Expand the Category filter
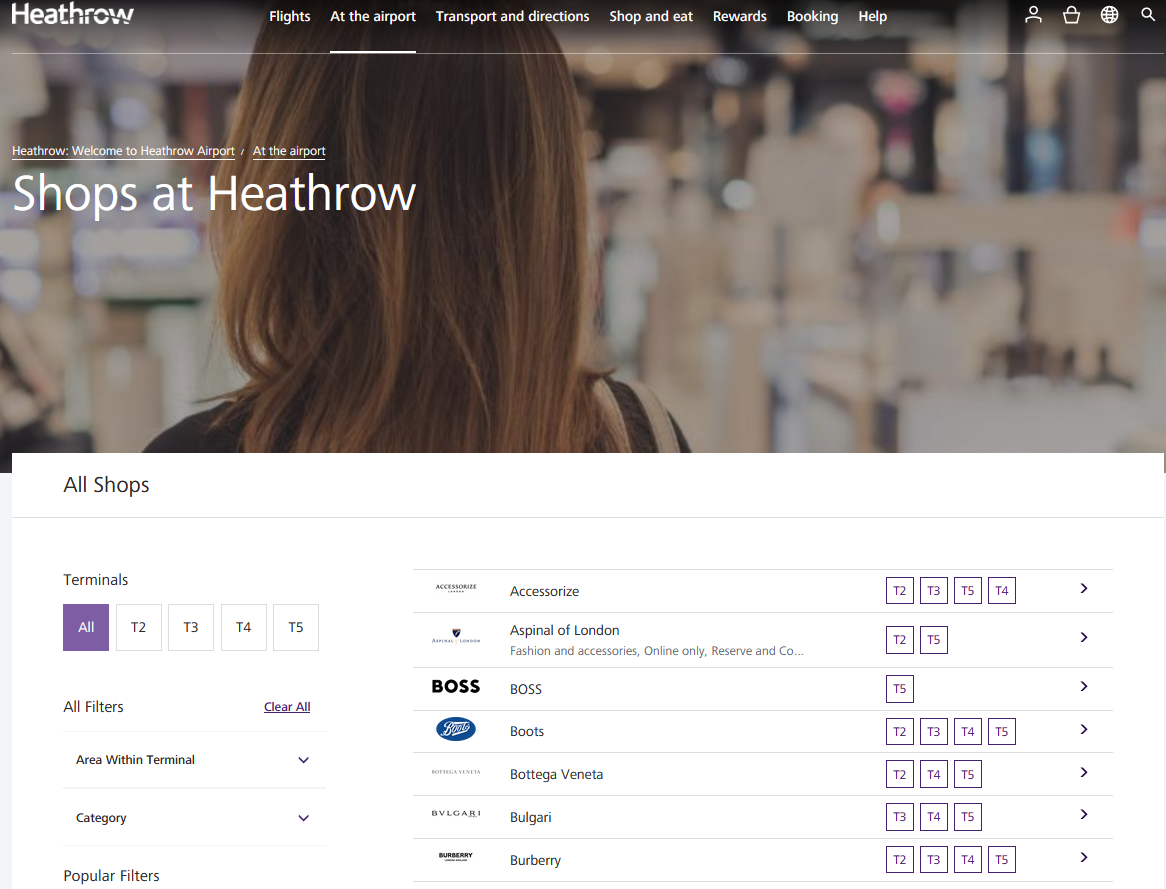The image size is (1166, 889). point(194,818)
